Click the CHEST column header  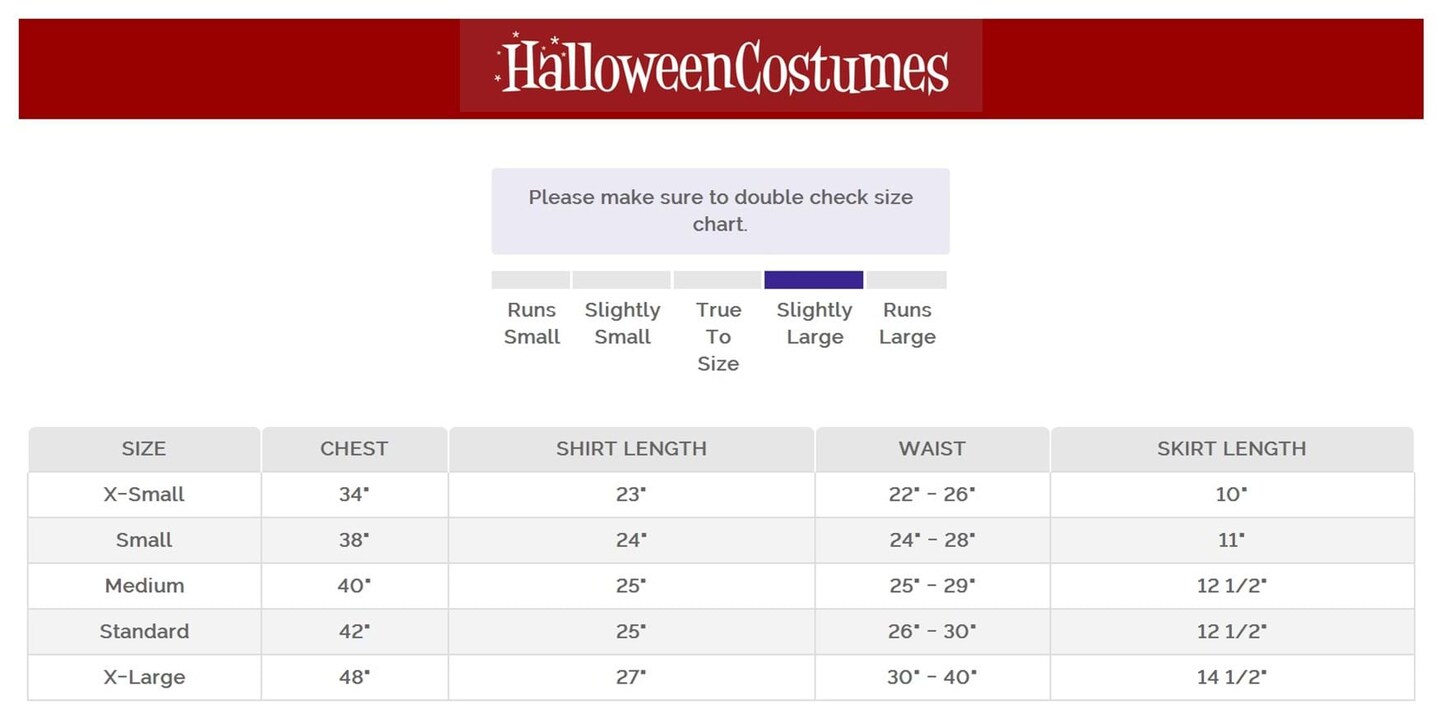click(354, 449)
